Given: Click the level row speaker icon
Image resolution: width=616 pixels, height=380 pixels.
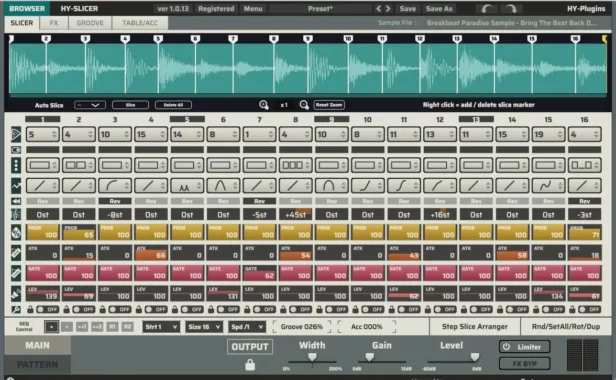Looking at the screenshot, I should [16, 293].
